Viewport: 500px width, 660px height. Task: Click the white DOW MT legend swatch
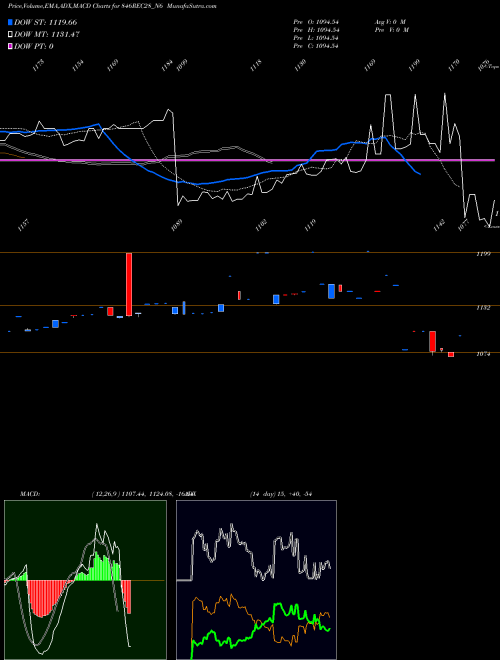(11, 34)
